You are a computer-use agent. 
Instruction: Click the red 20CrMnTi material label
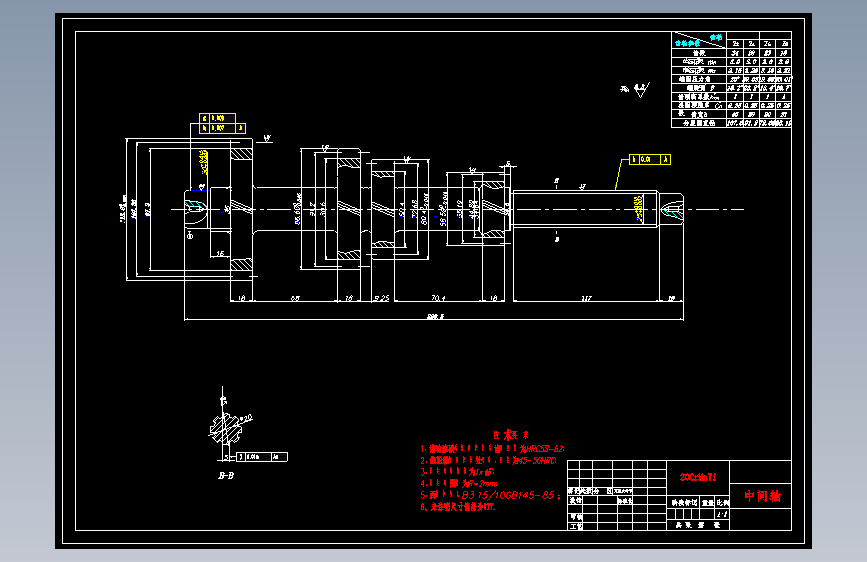[698, 477]
